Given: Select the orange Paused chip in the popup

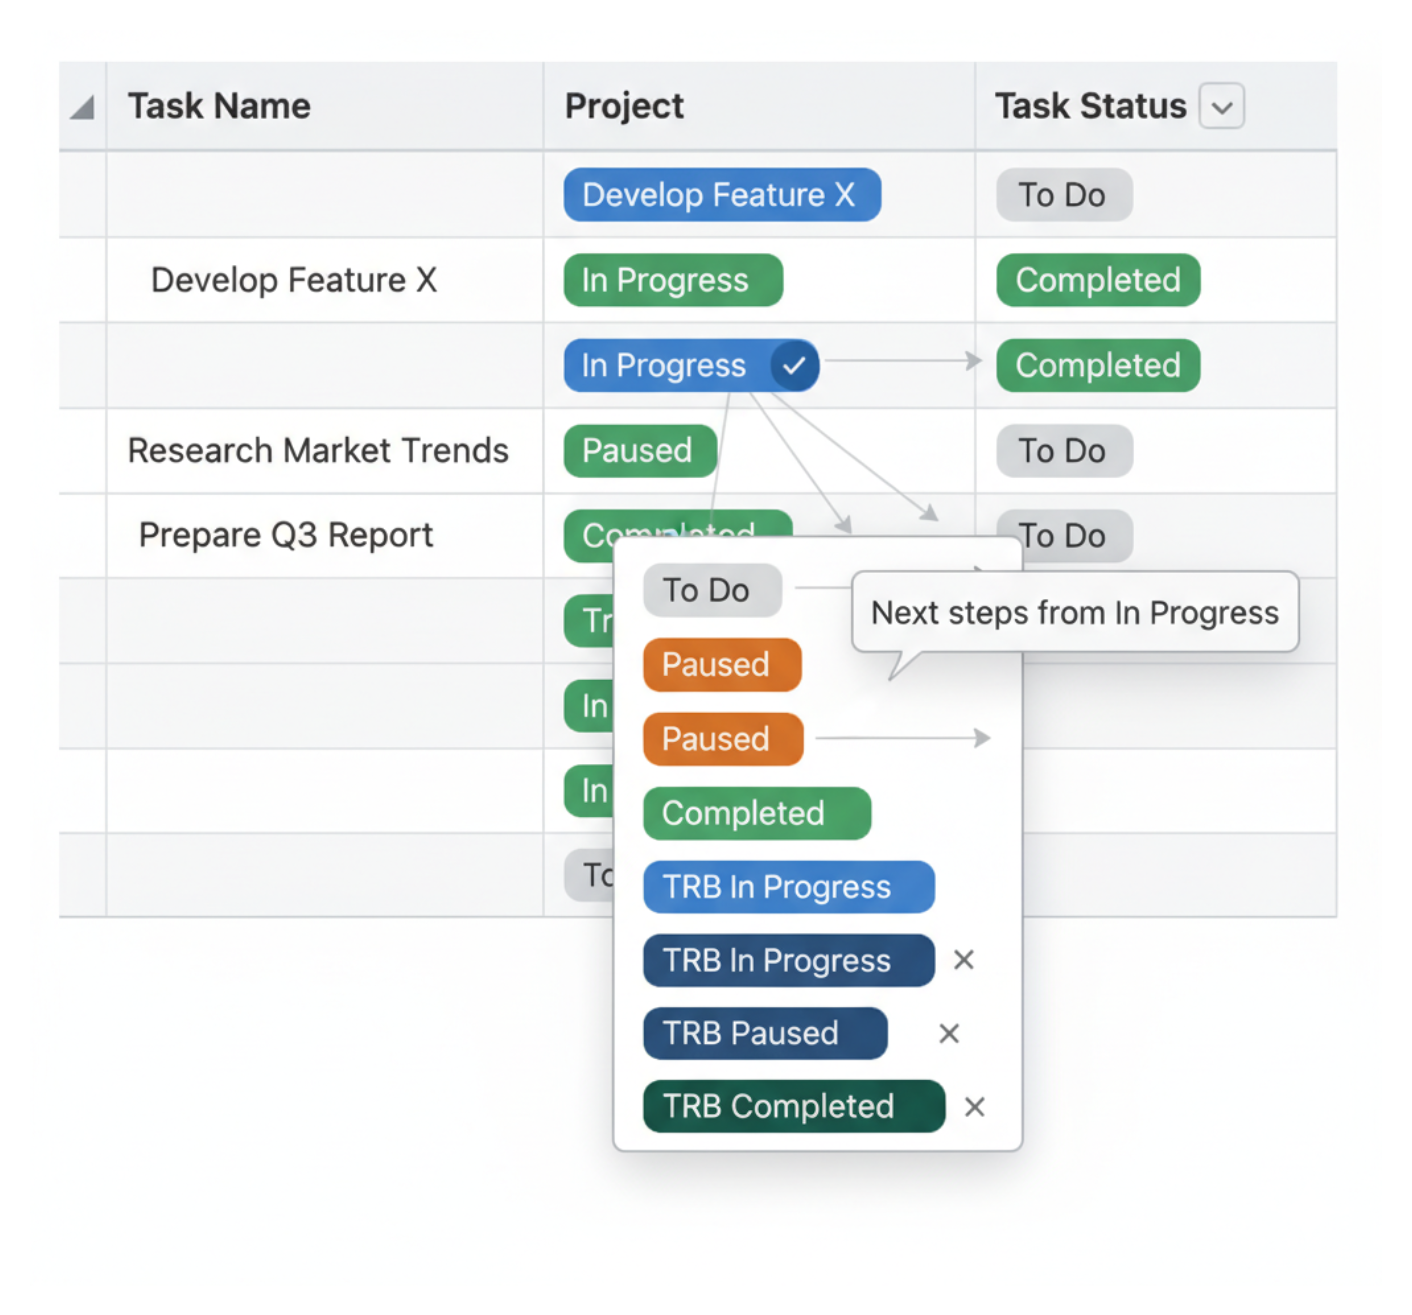Looking at the screenshot, I should click(722, 665).
